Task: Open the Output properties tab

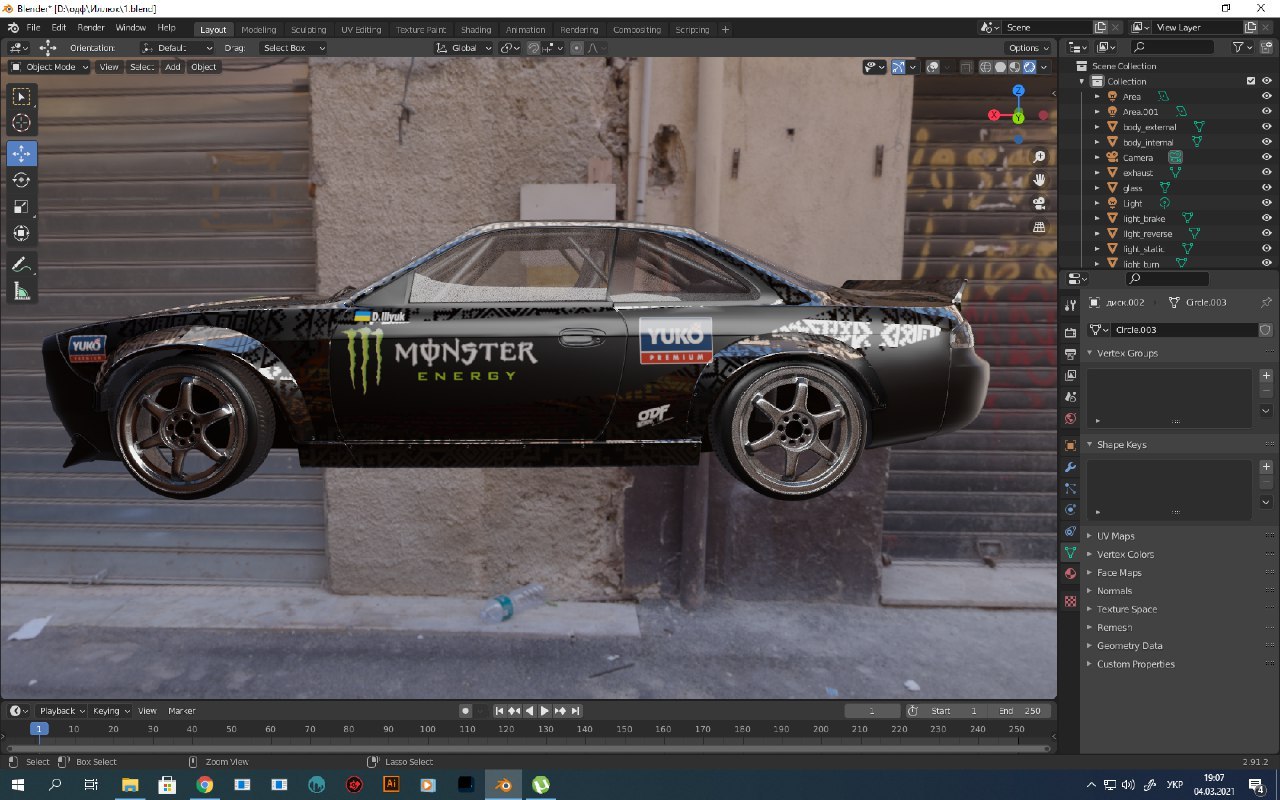Action: (1070, 354)
